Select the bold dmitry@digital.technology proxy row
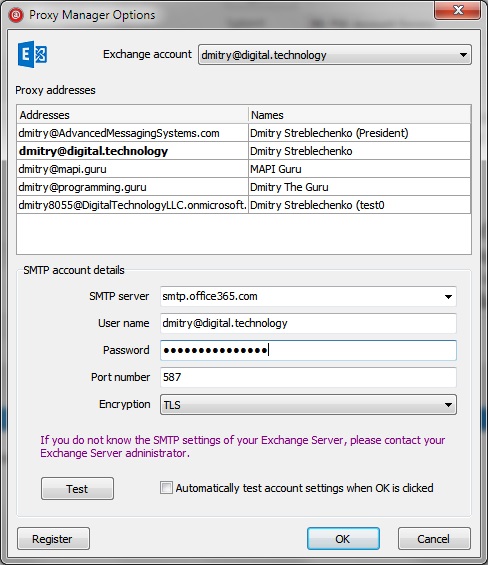The height and width of the screenshot is (565, 488). coord(244,151)
